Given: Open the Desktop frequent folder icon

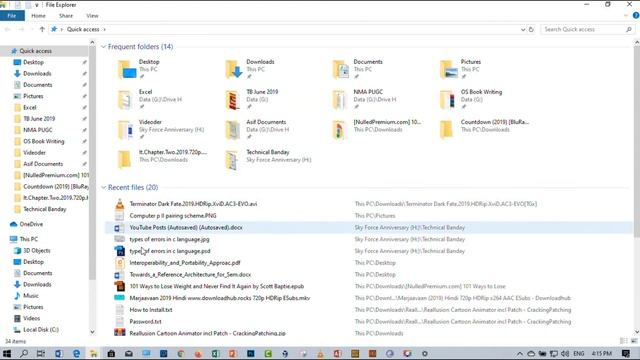Looking at the screenshot, I should click(x=127, y=69).
